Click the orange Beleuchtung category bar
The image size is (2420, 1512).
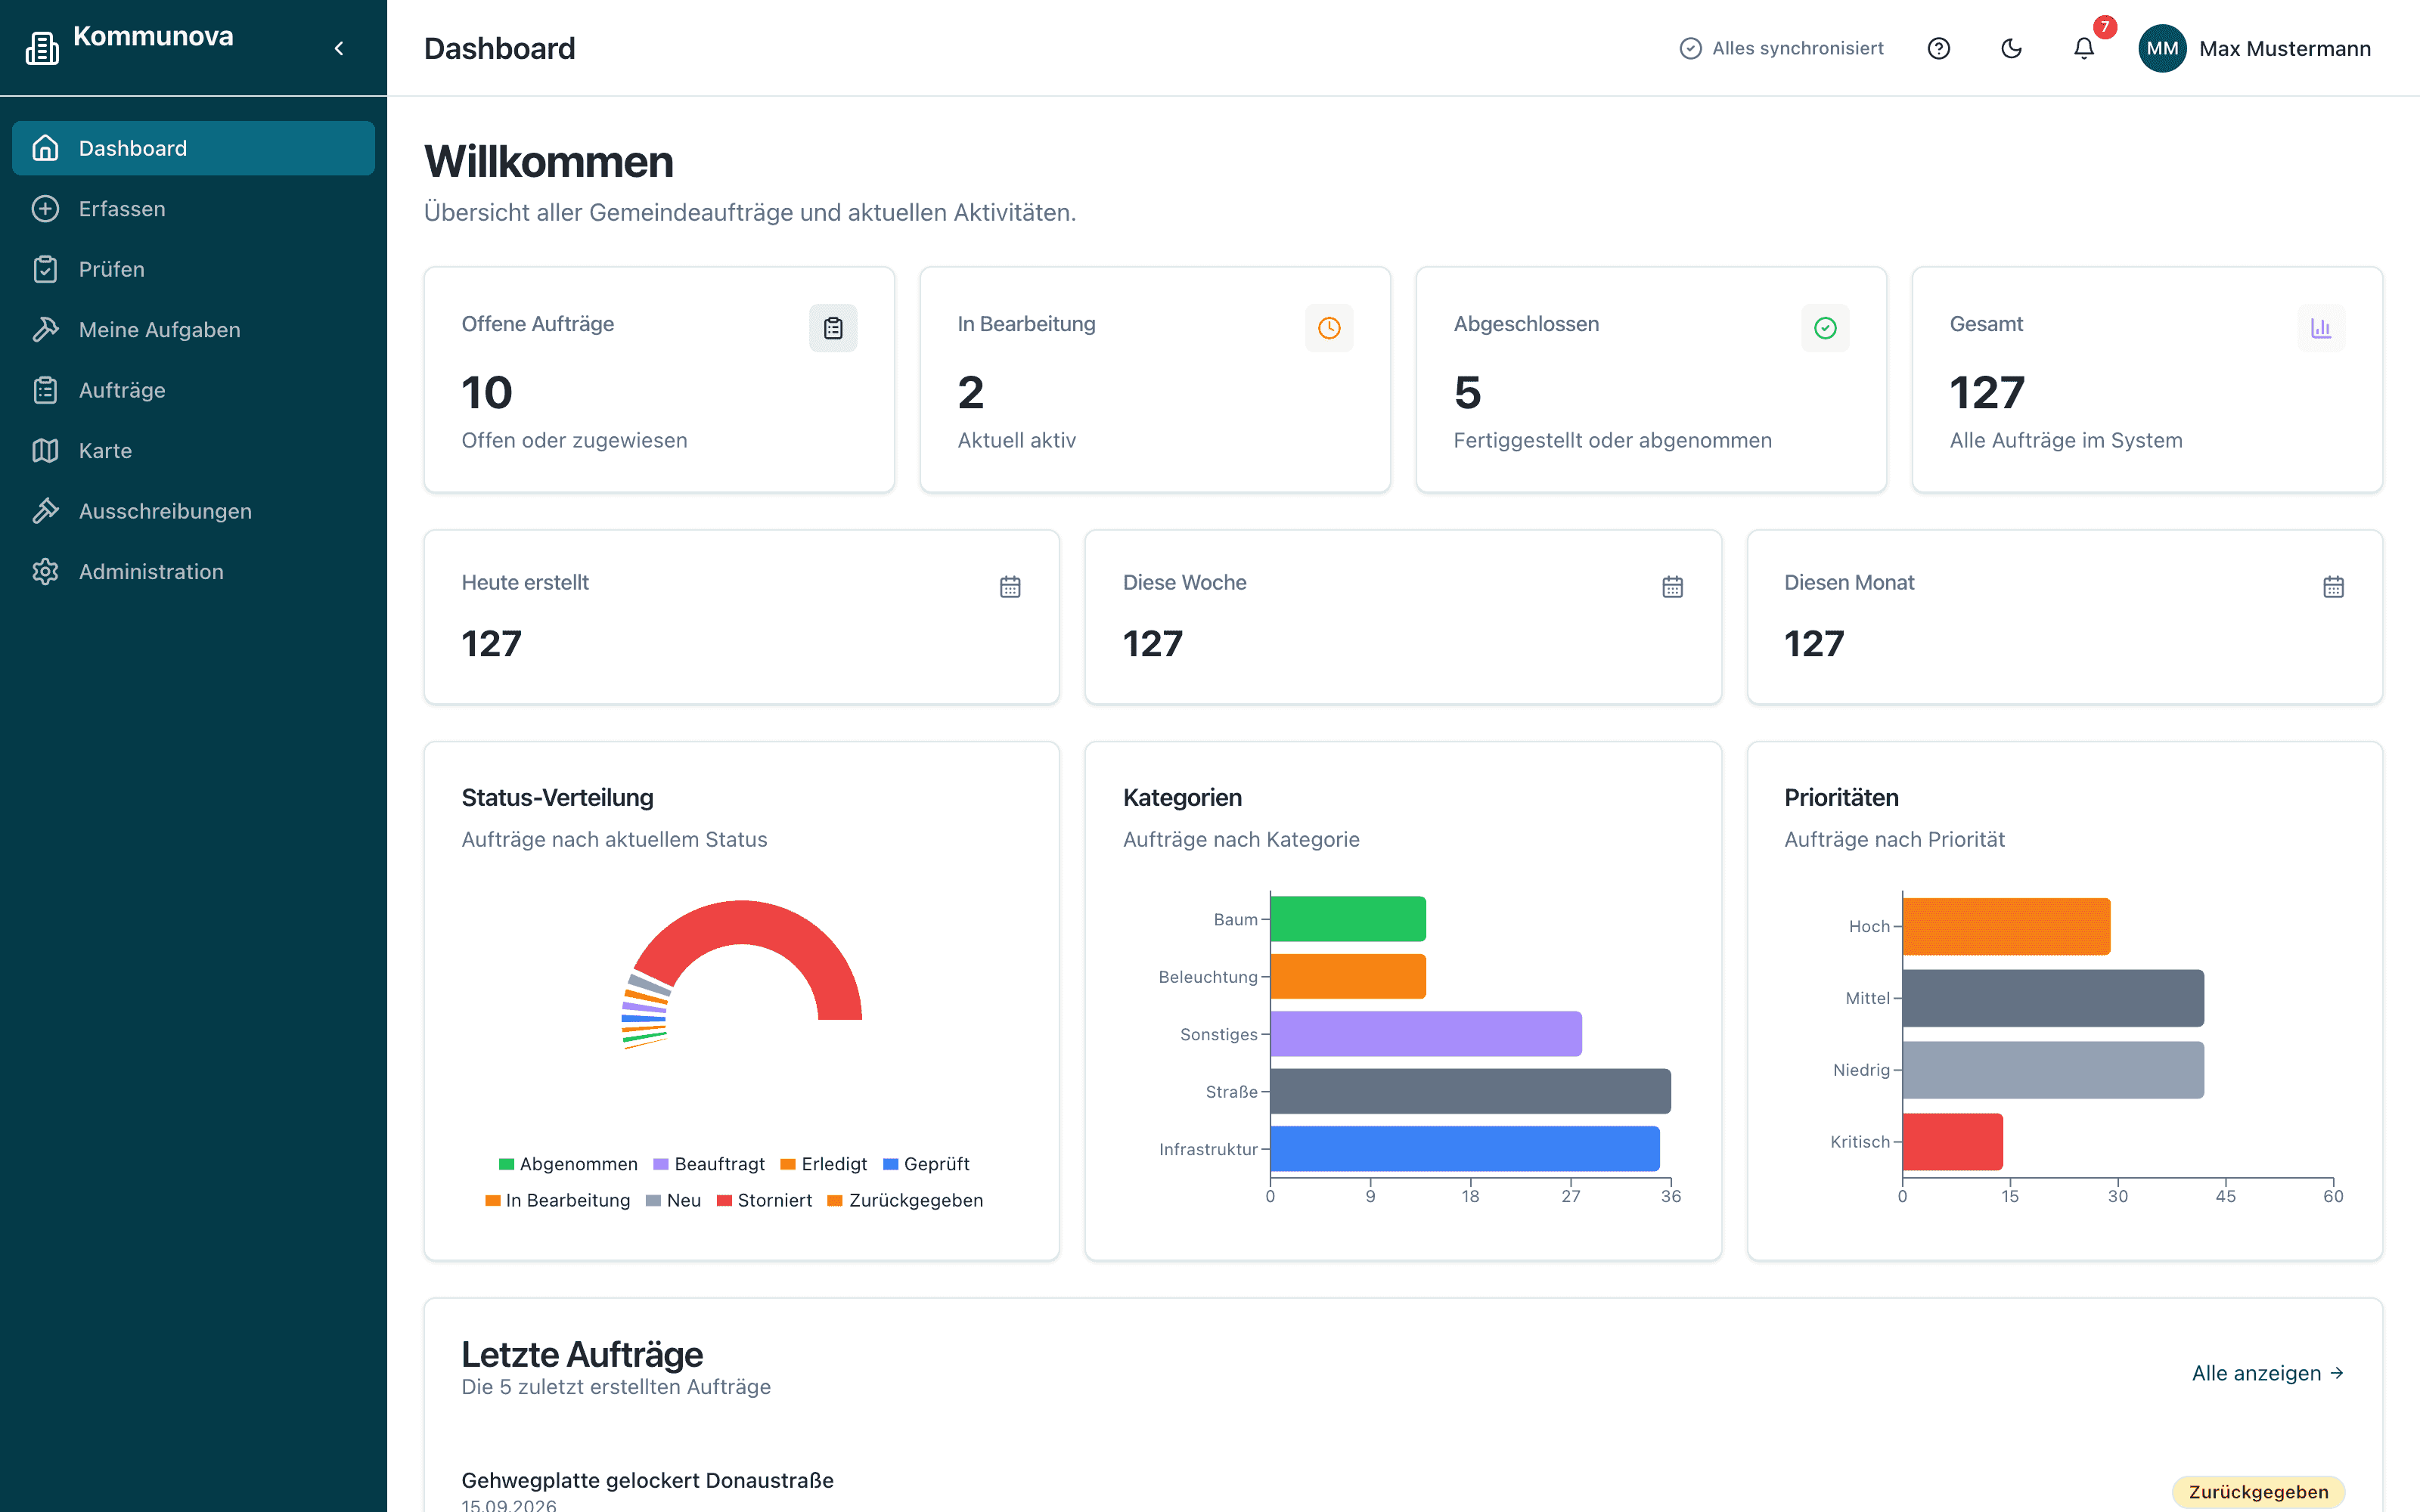coord(1348,976)
